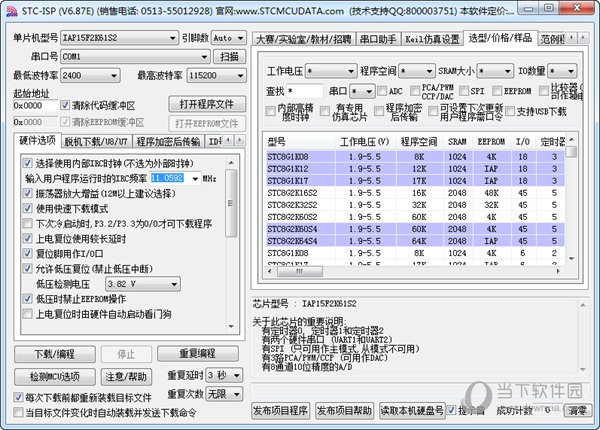Enable 下次冷启动时 P3.2/P3.3 checkbox

click(27, 223)
